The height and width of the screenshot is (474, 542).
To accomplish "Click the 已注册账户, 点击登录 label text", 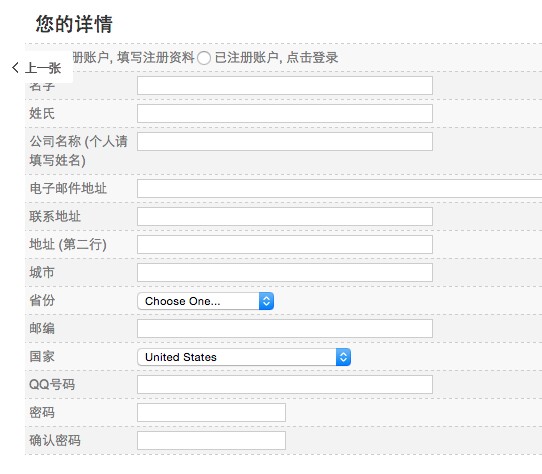I will tap(276, 58).
